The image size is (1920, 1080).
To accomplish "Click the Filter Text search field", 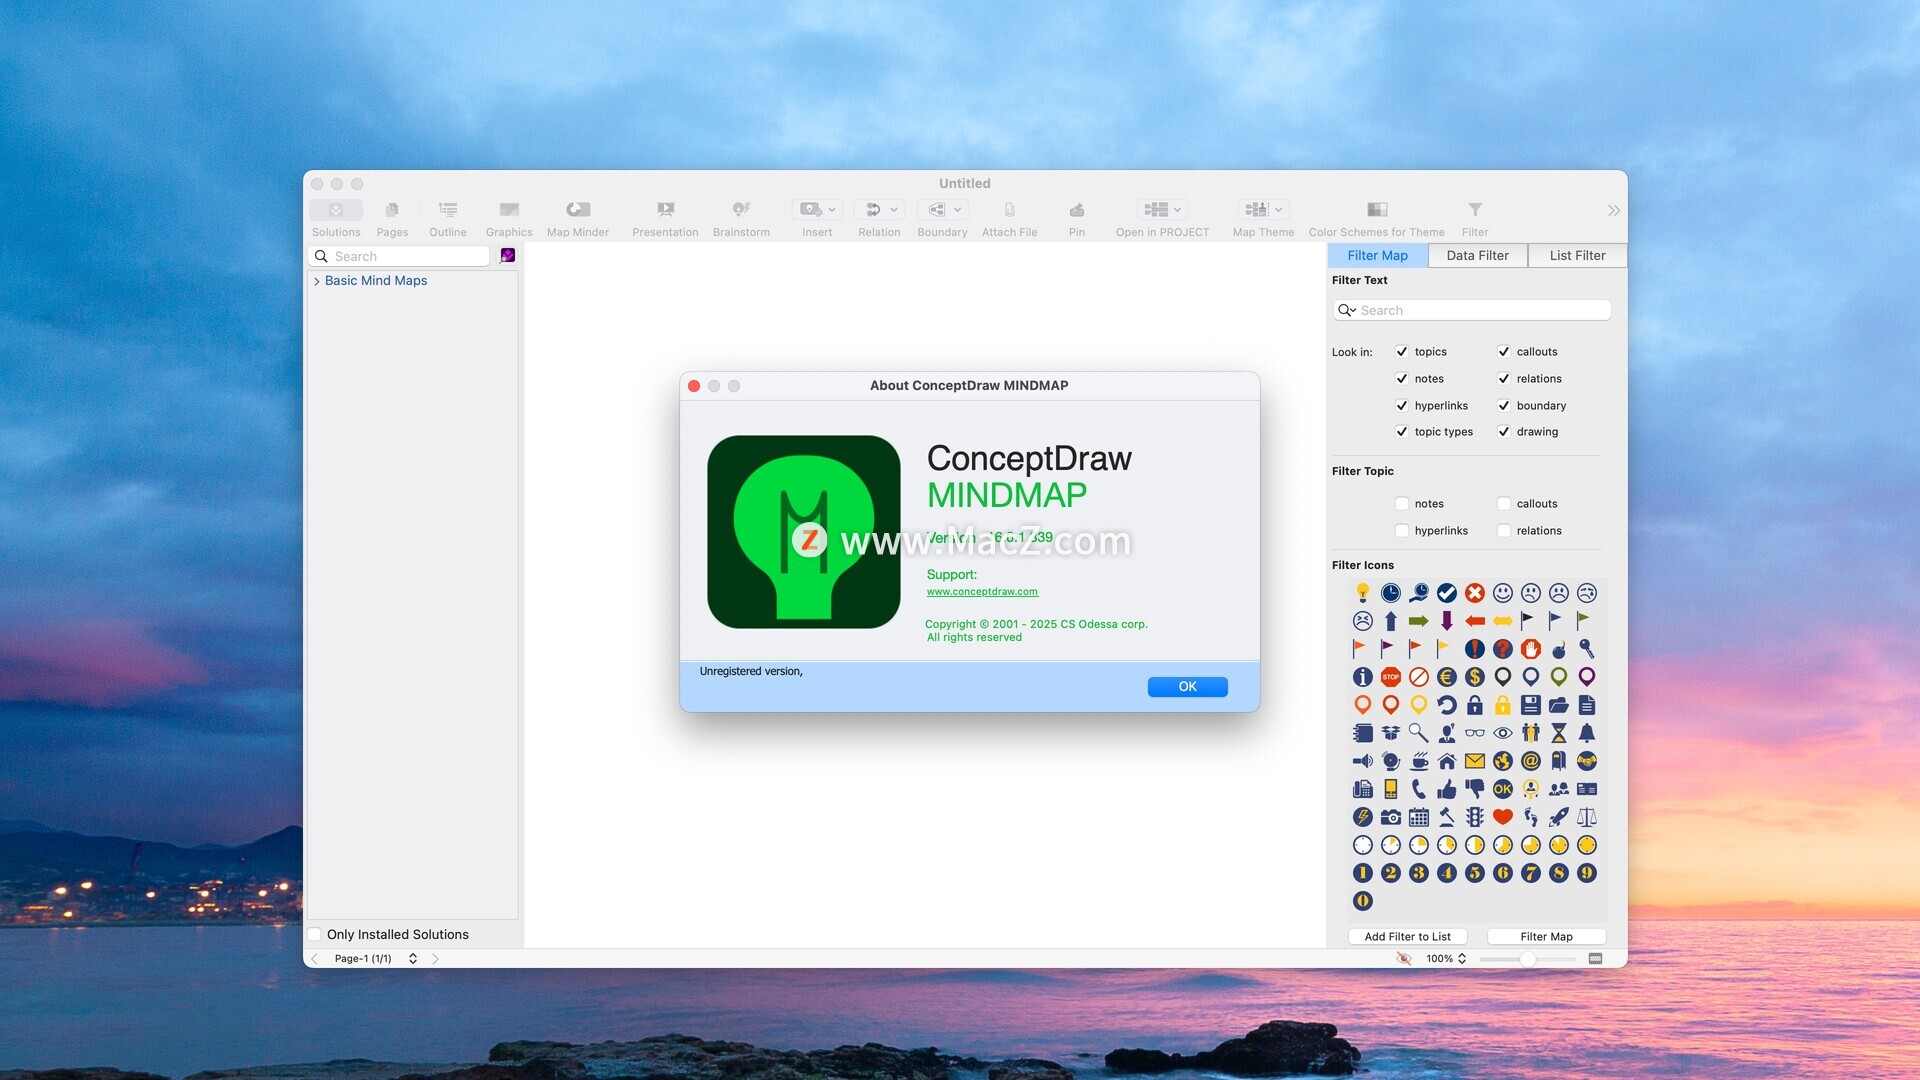I will pos(1472,311).
